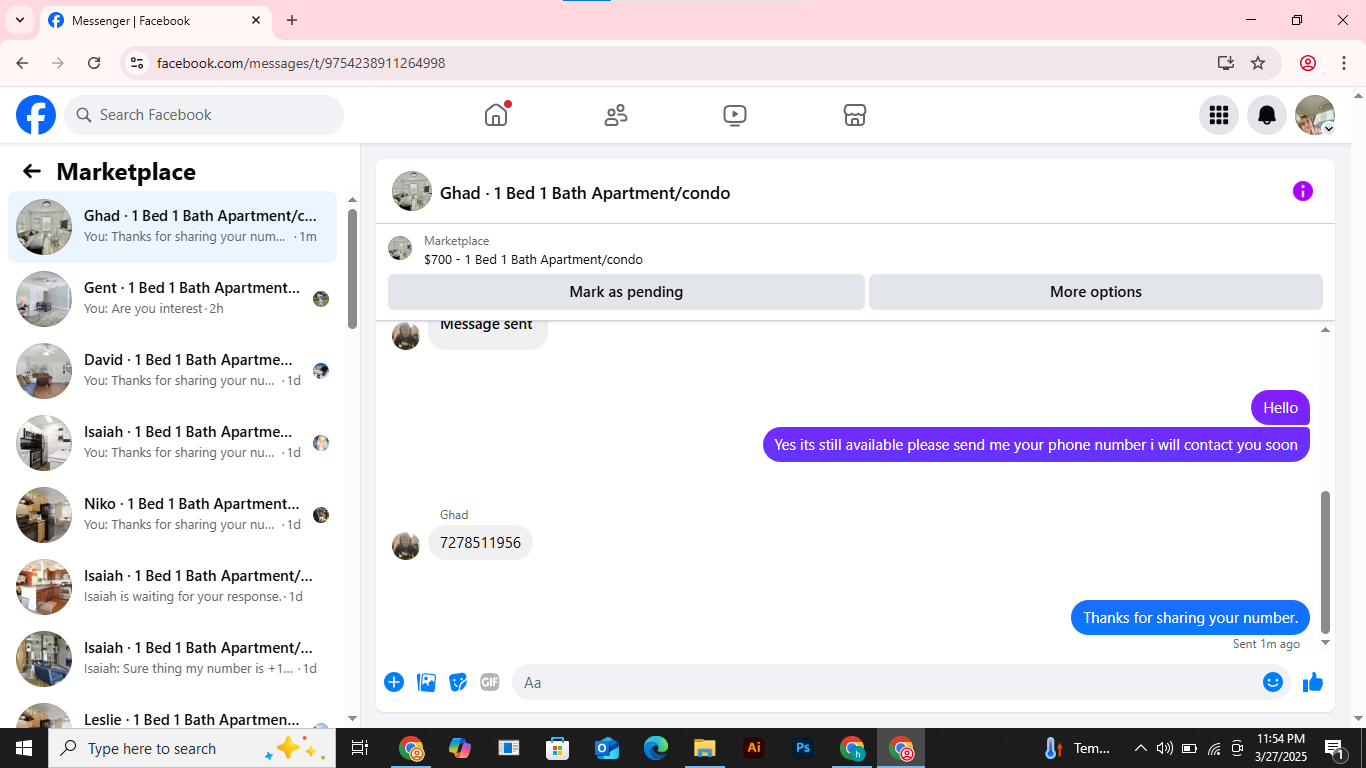
Task: Open the Facebook menu grid icon
Action: tap(1219, 115)
